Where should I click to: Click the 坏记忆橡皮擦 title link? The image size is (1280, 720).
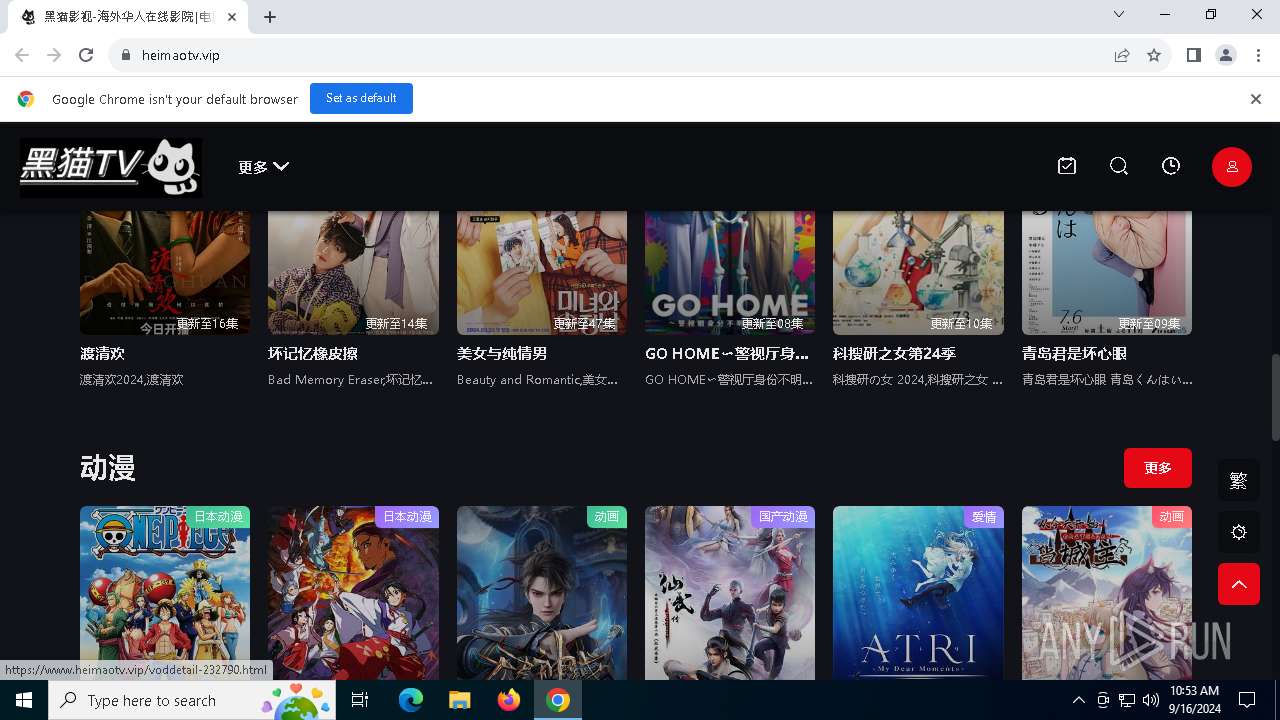tap(313, 353)
